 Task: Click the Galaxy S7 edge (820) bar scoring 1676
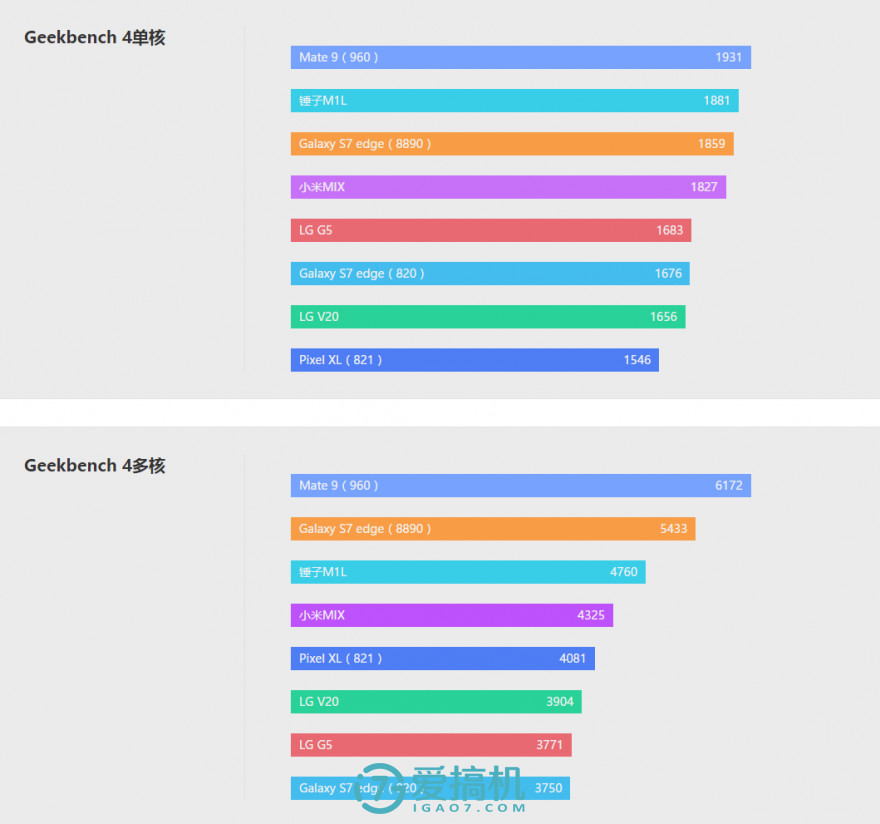pyautogui.click(x=490, y=273)
